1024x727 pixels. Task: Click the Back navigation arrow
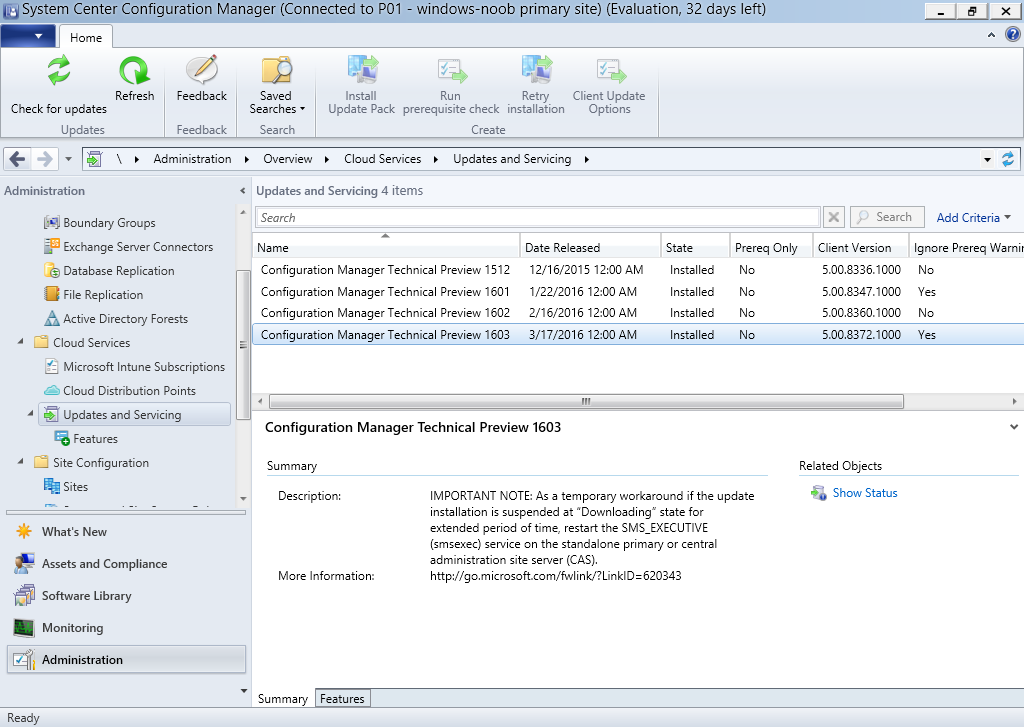(x=18, y=159)
